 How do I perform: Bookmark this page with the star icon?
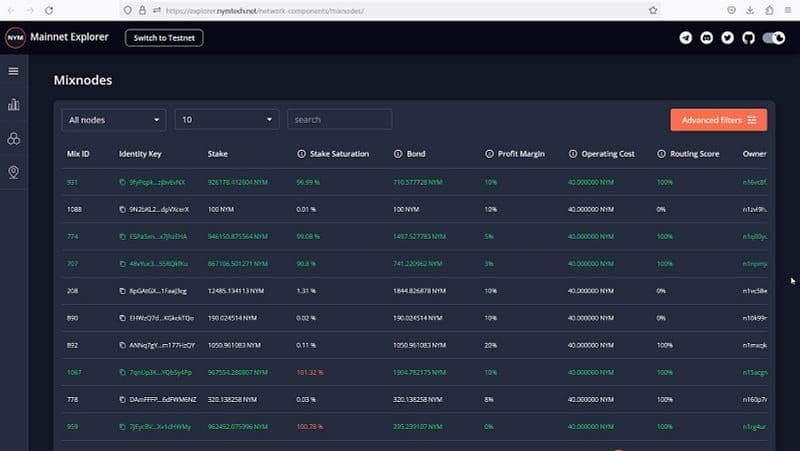[x=653, y=10]
